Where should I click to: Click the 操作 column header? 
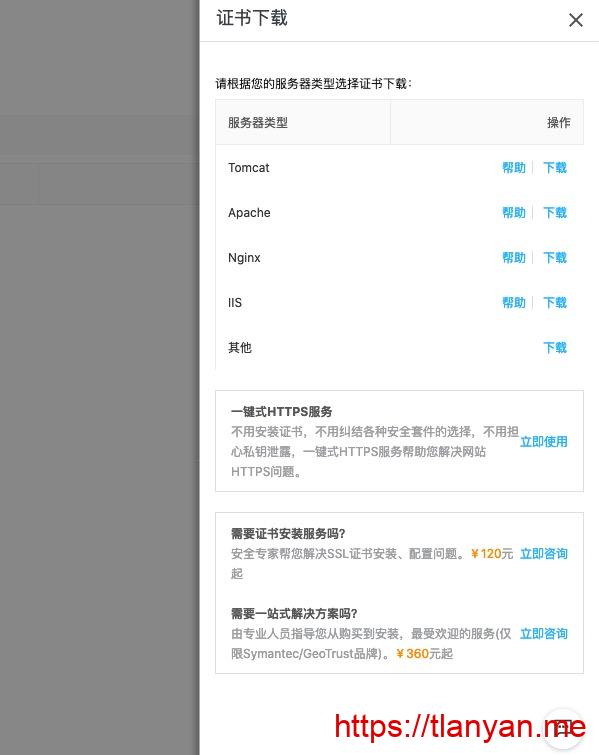(559, 123)
